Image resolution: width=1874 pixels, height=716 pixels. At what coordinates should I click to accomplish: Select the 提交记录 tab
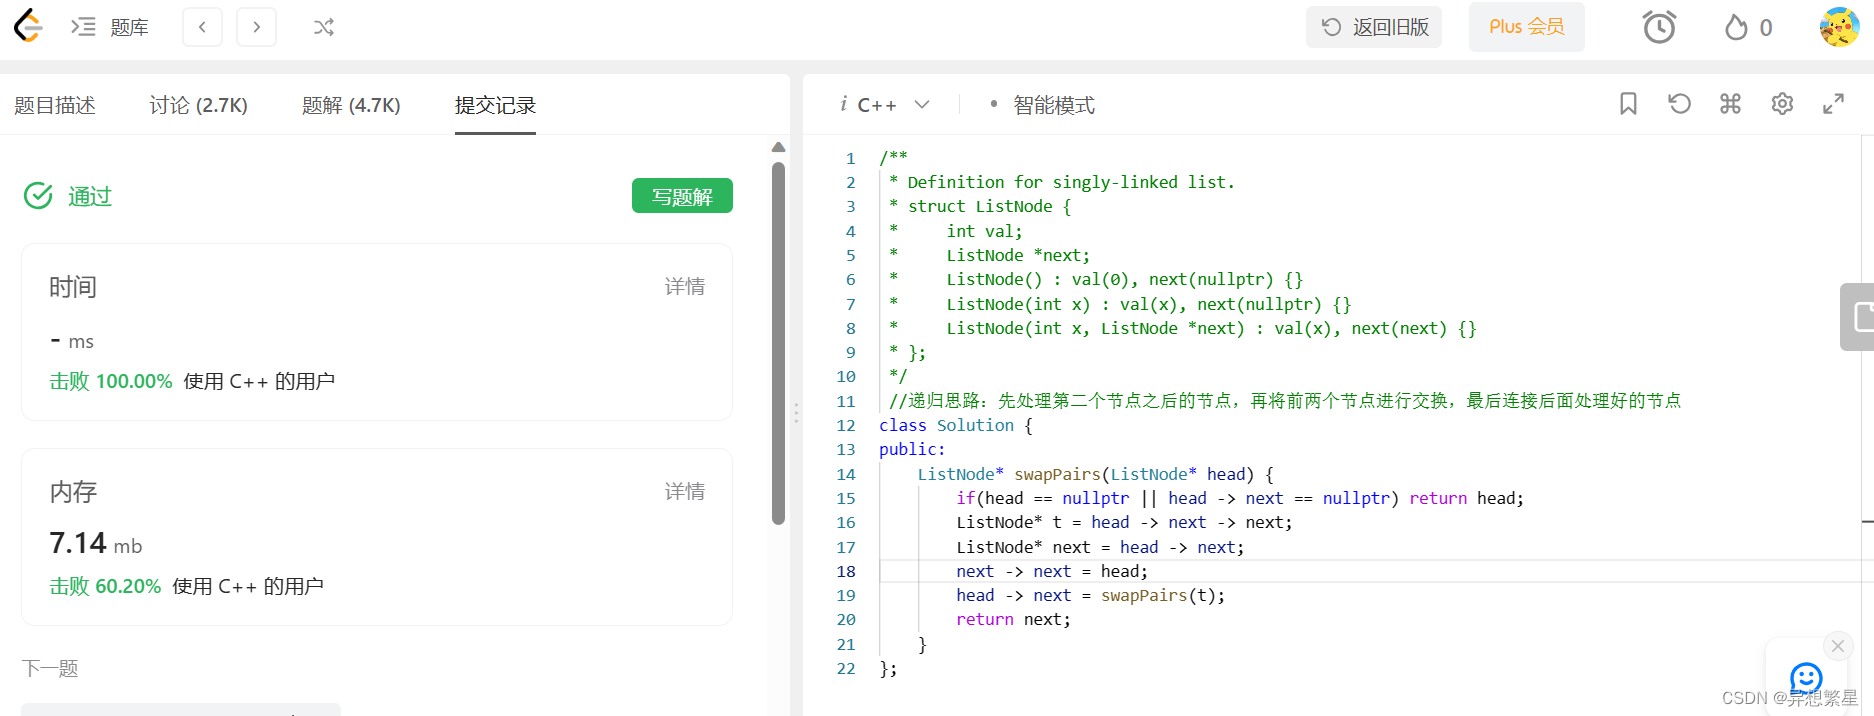(x=495, y=105)
